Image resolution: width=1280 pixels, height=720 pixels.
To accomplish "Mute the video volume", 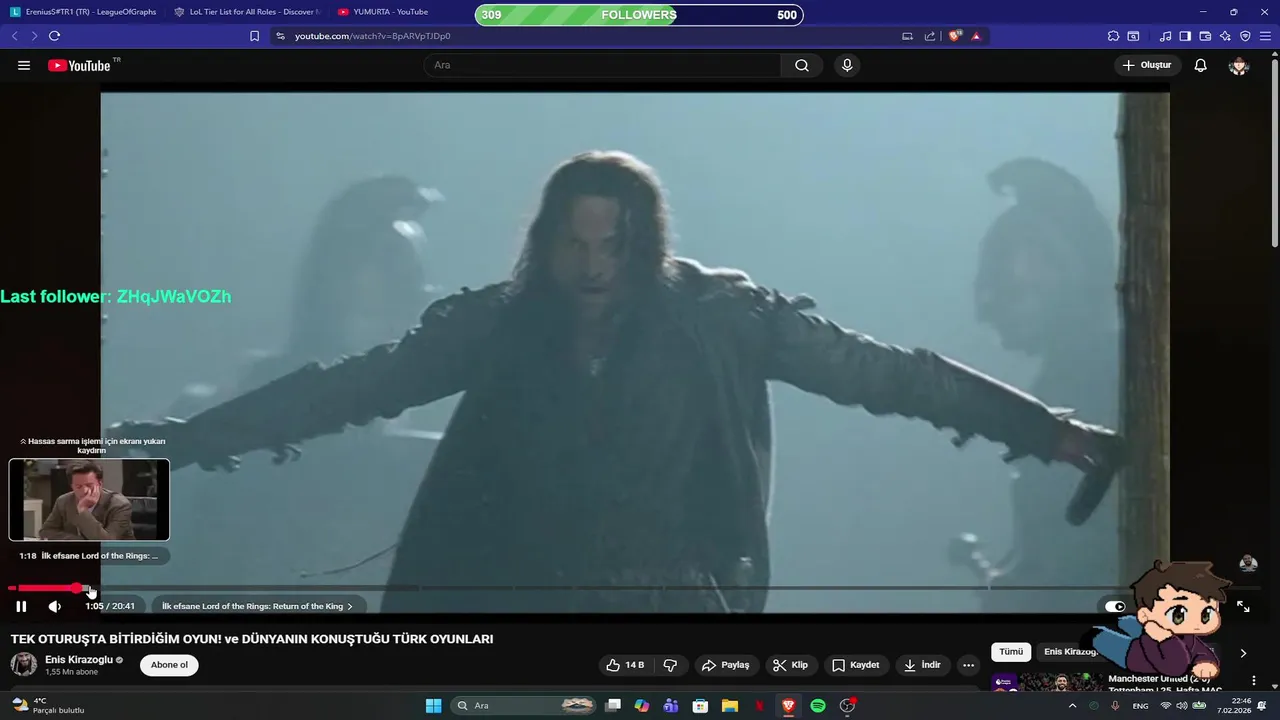I will pyautogui.click(x=55, y=606).
